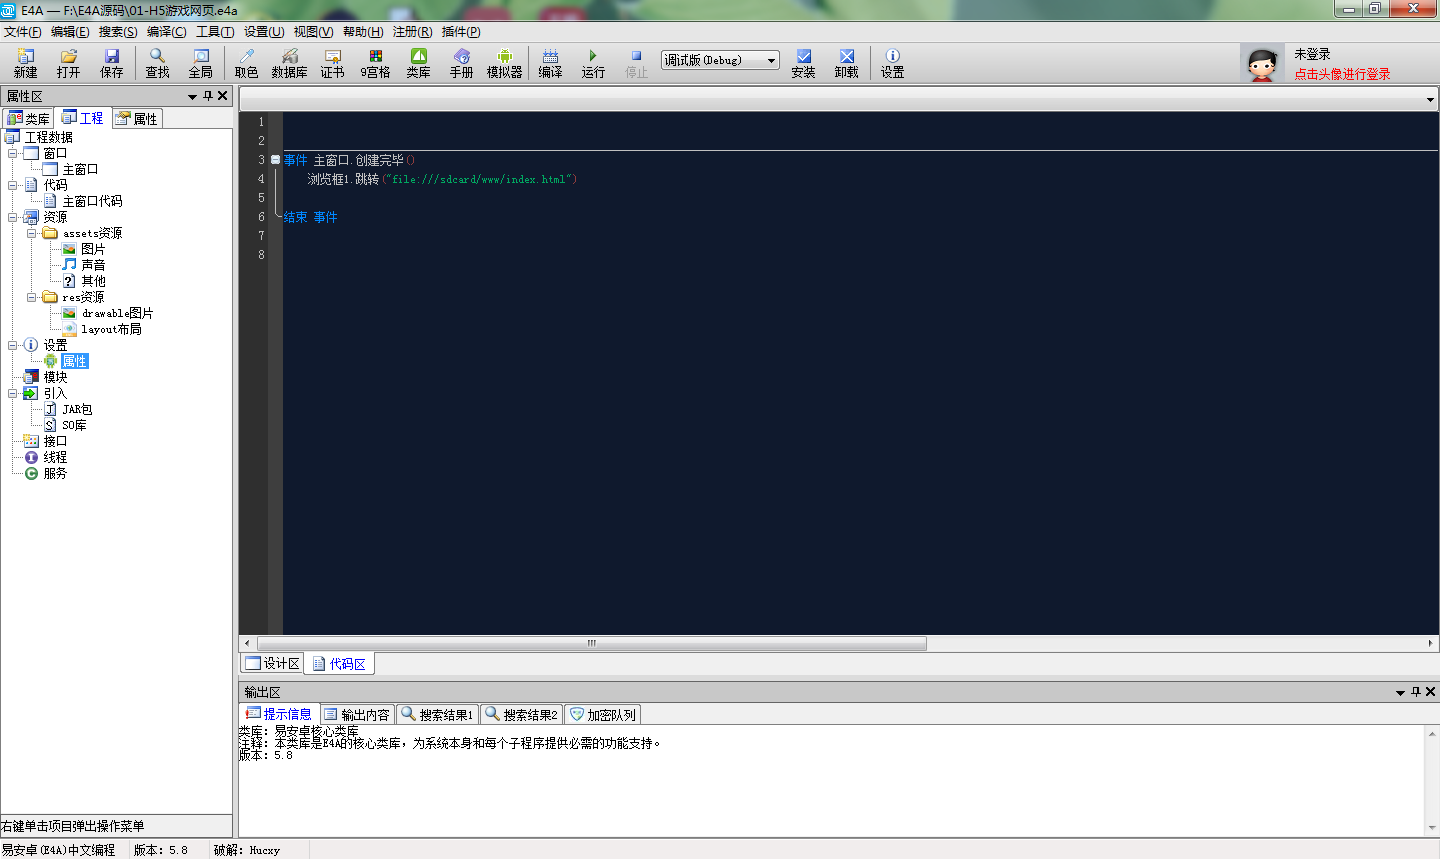The image size is (1440, 860).
Task: Open the 证书 certificate tool
Action: 332,63
